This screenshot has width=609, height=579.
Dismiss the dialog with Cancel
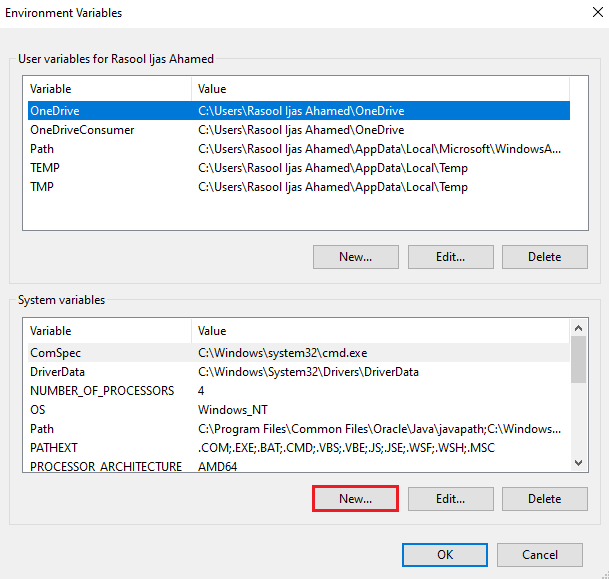540,555
